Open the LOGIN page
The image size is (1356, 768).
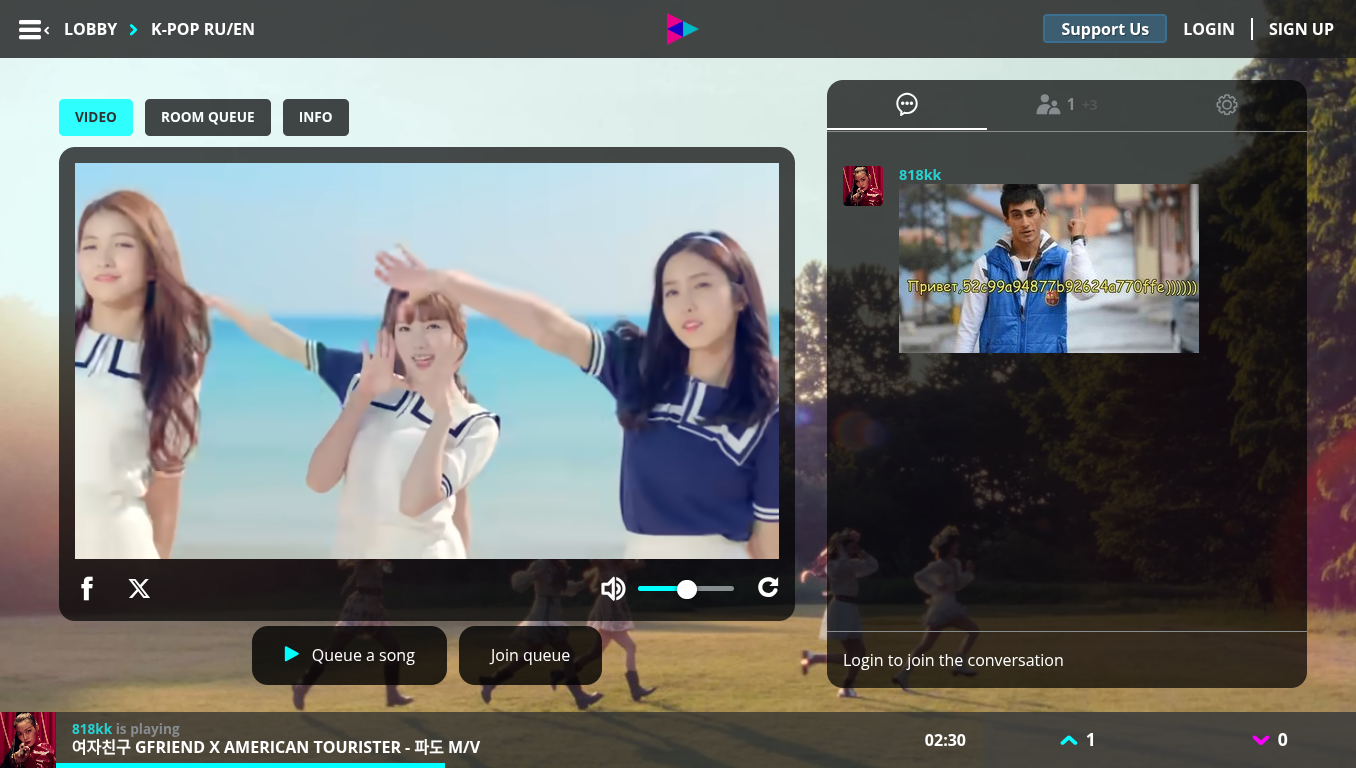pyautogui.click(x=1209, y=29)
